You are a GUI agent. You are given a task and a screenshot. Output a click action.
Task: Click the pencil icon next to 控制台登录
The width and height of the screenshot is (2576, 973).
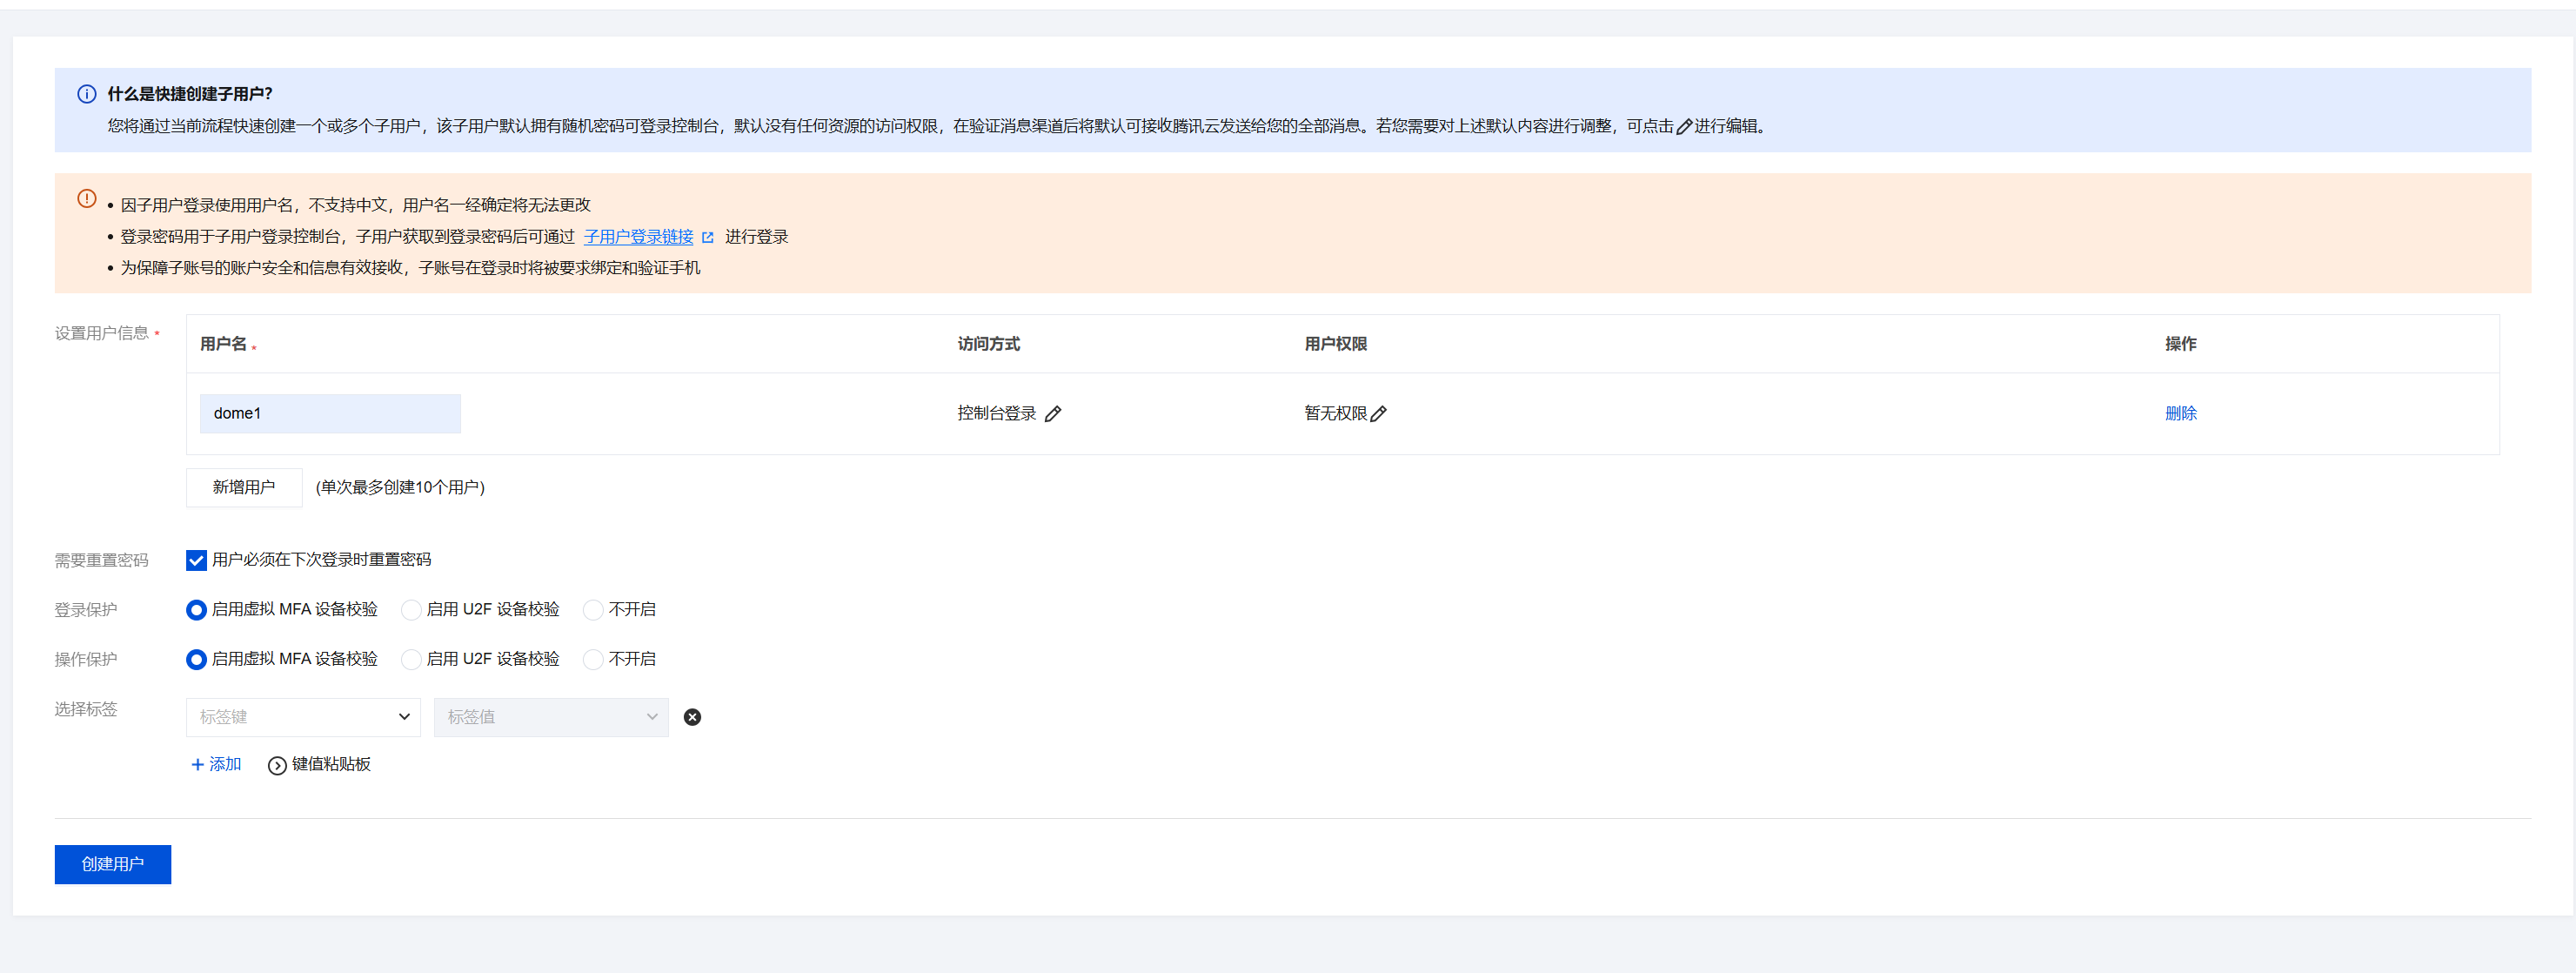pyautogui.click(x=1053, y=414)
